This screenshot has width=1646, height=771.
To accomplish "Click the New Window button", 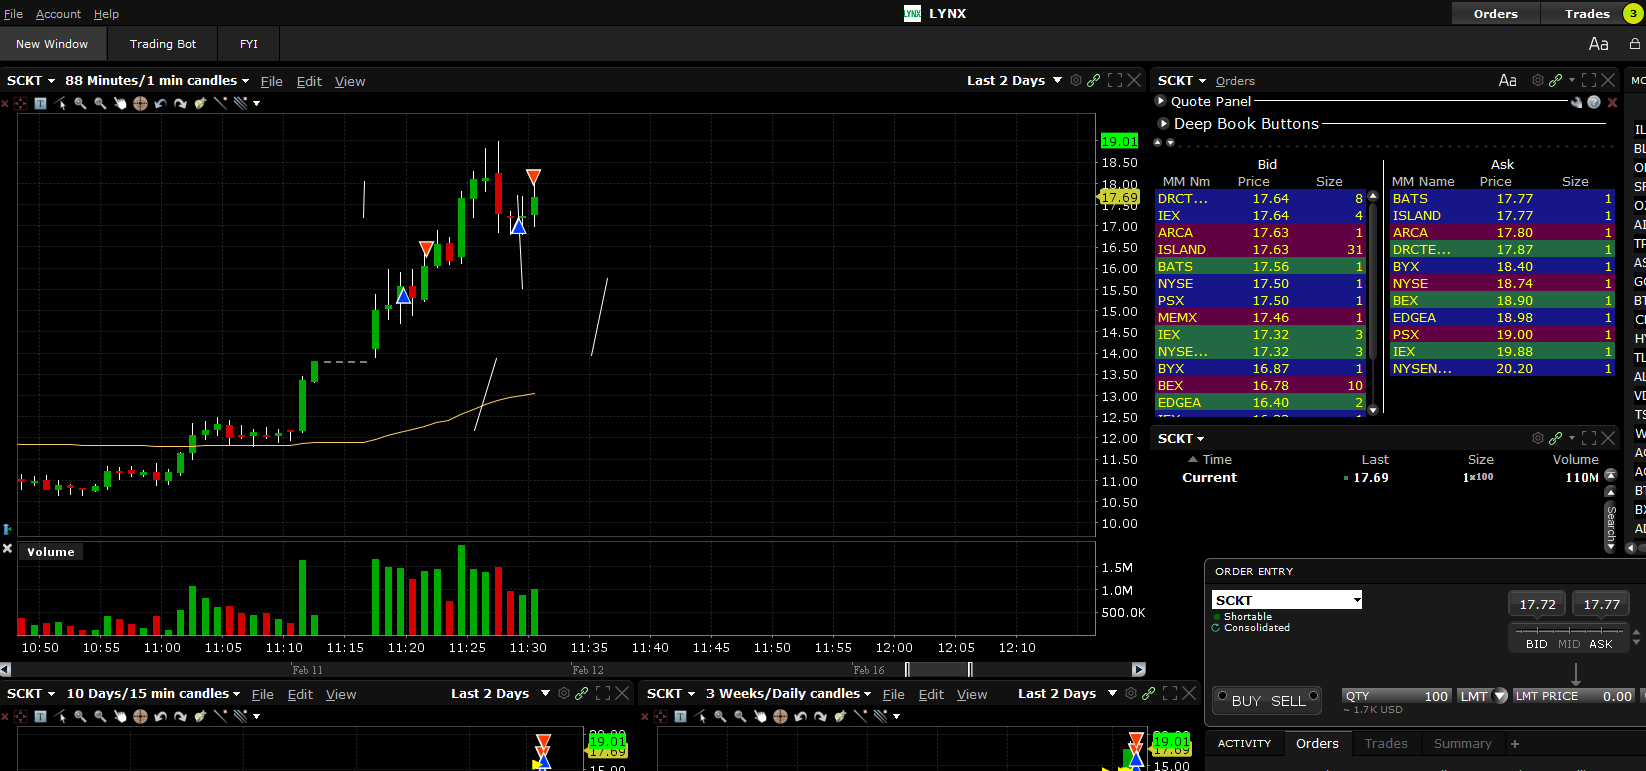I will pyautogui.click(x=52, y=44).
